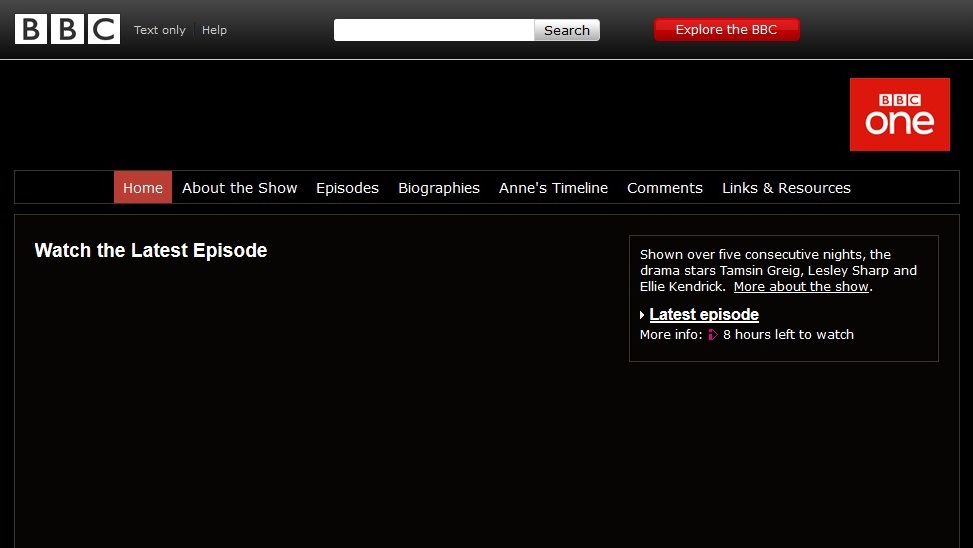
Task: Click the Explore the BBC button
Action: pos(727,29)
